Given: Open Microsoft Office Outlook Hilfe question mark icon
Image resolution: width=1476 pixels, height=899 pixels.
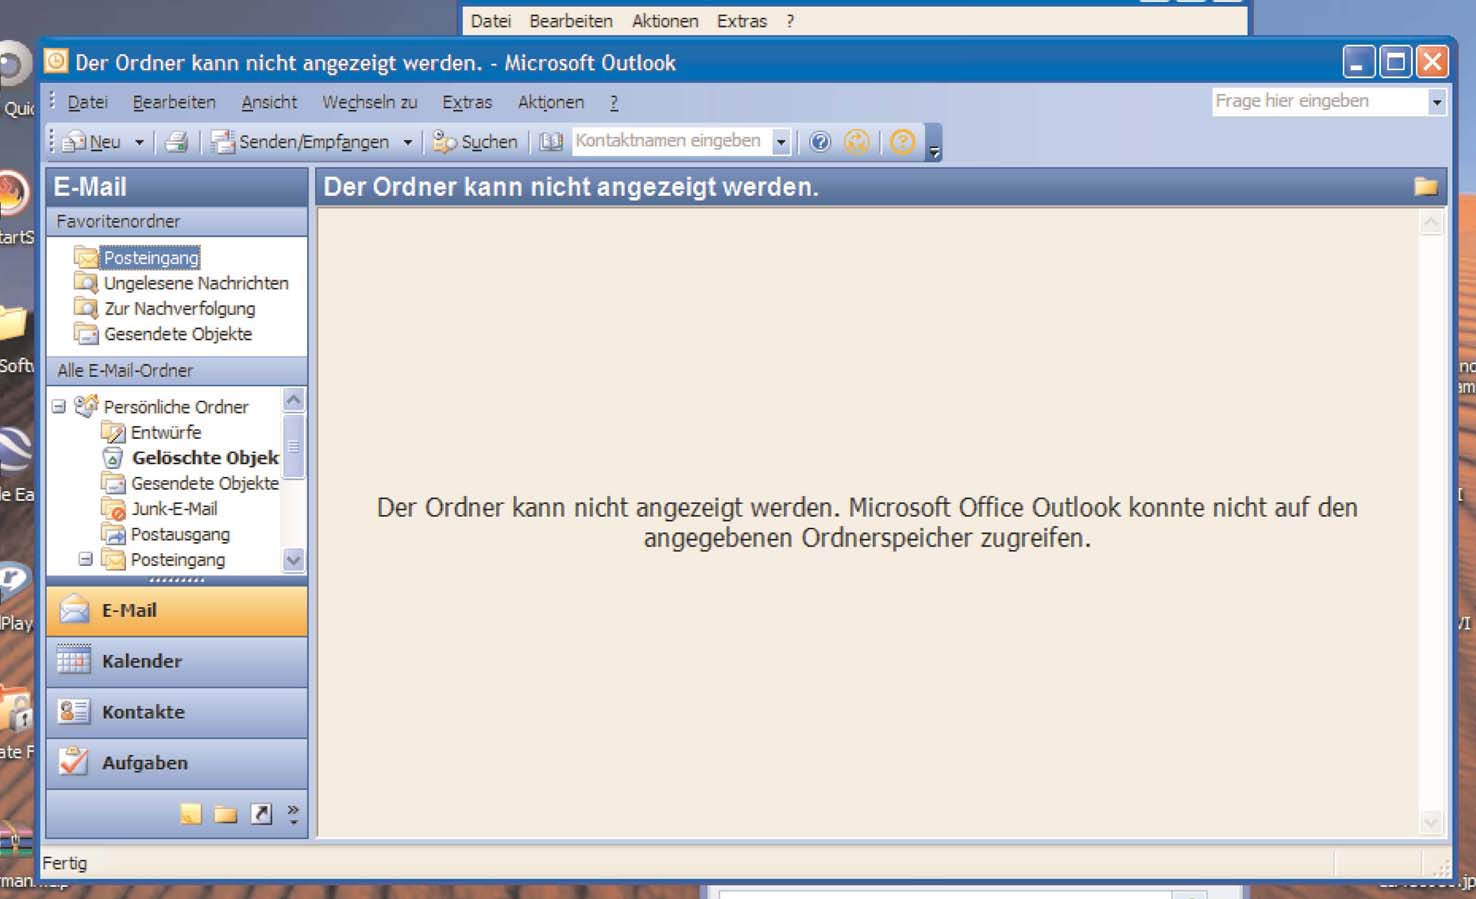Looking at the screenshot, I should point(821,141).
